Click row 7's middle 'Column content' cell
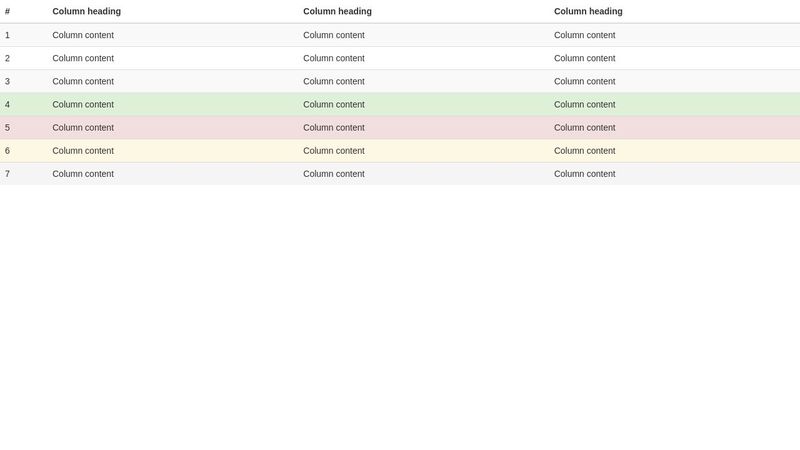800x450 pixels. (x=334, y=174)
